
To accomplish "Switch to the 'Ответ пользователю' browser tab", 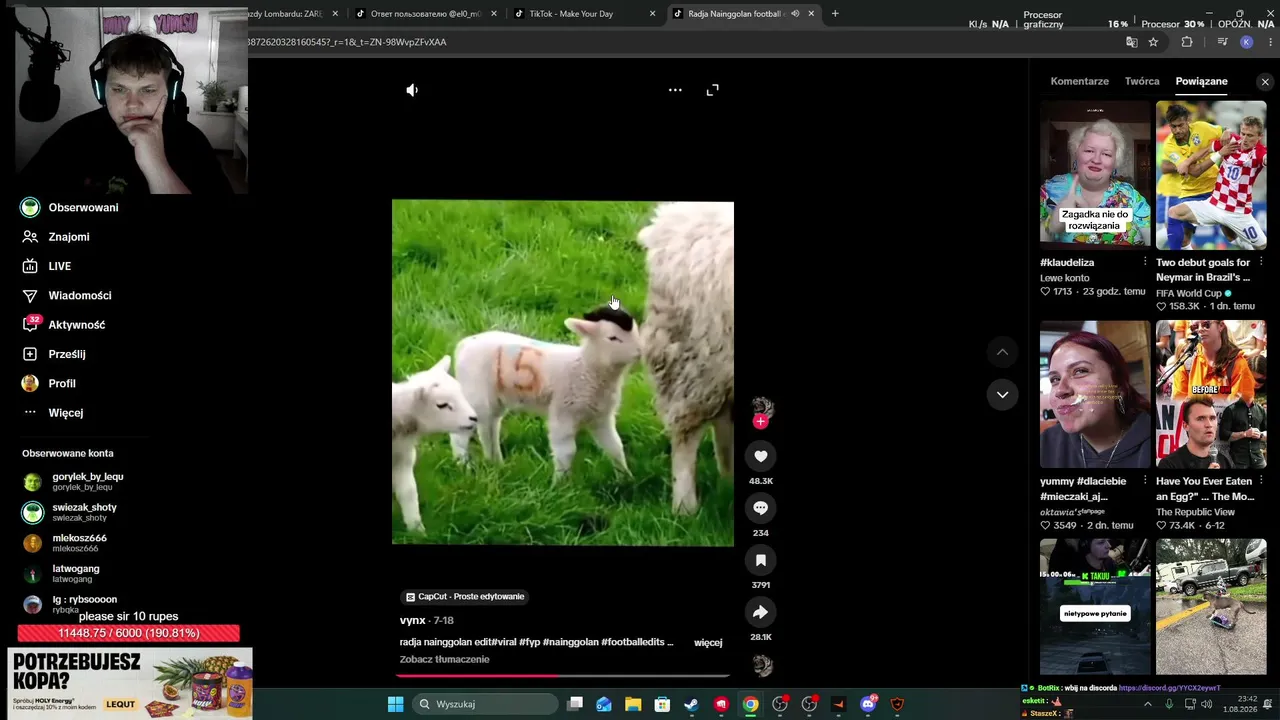I will [x=425, y=14].
